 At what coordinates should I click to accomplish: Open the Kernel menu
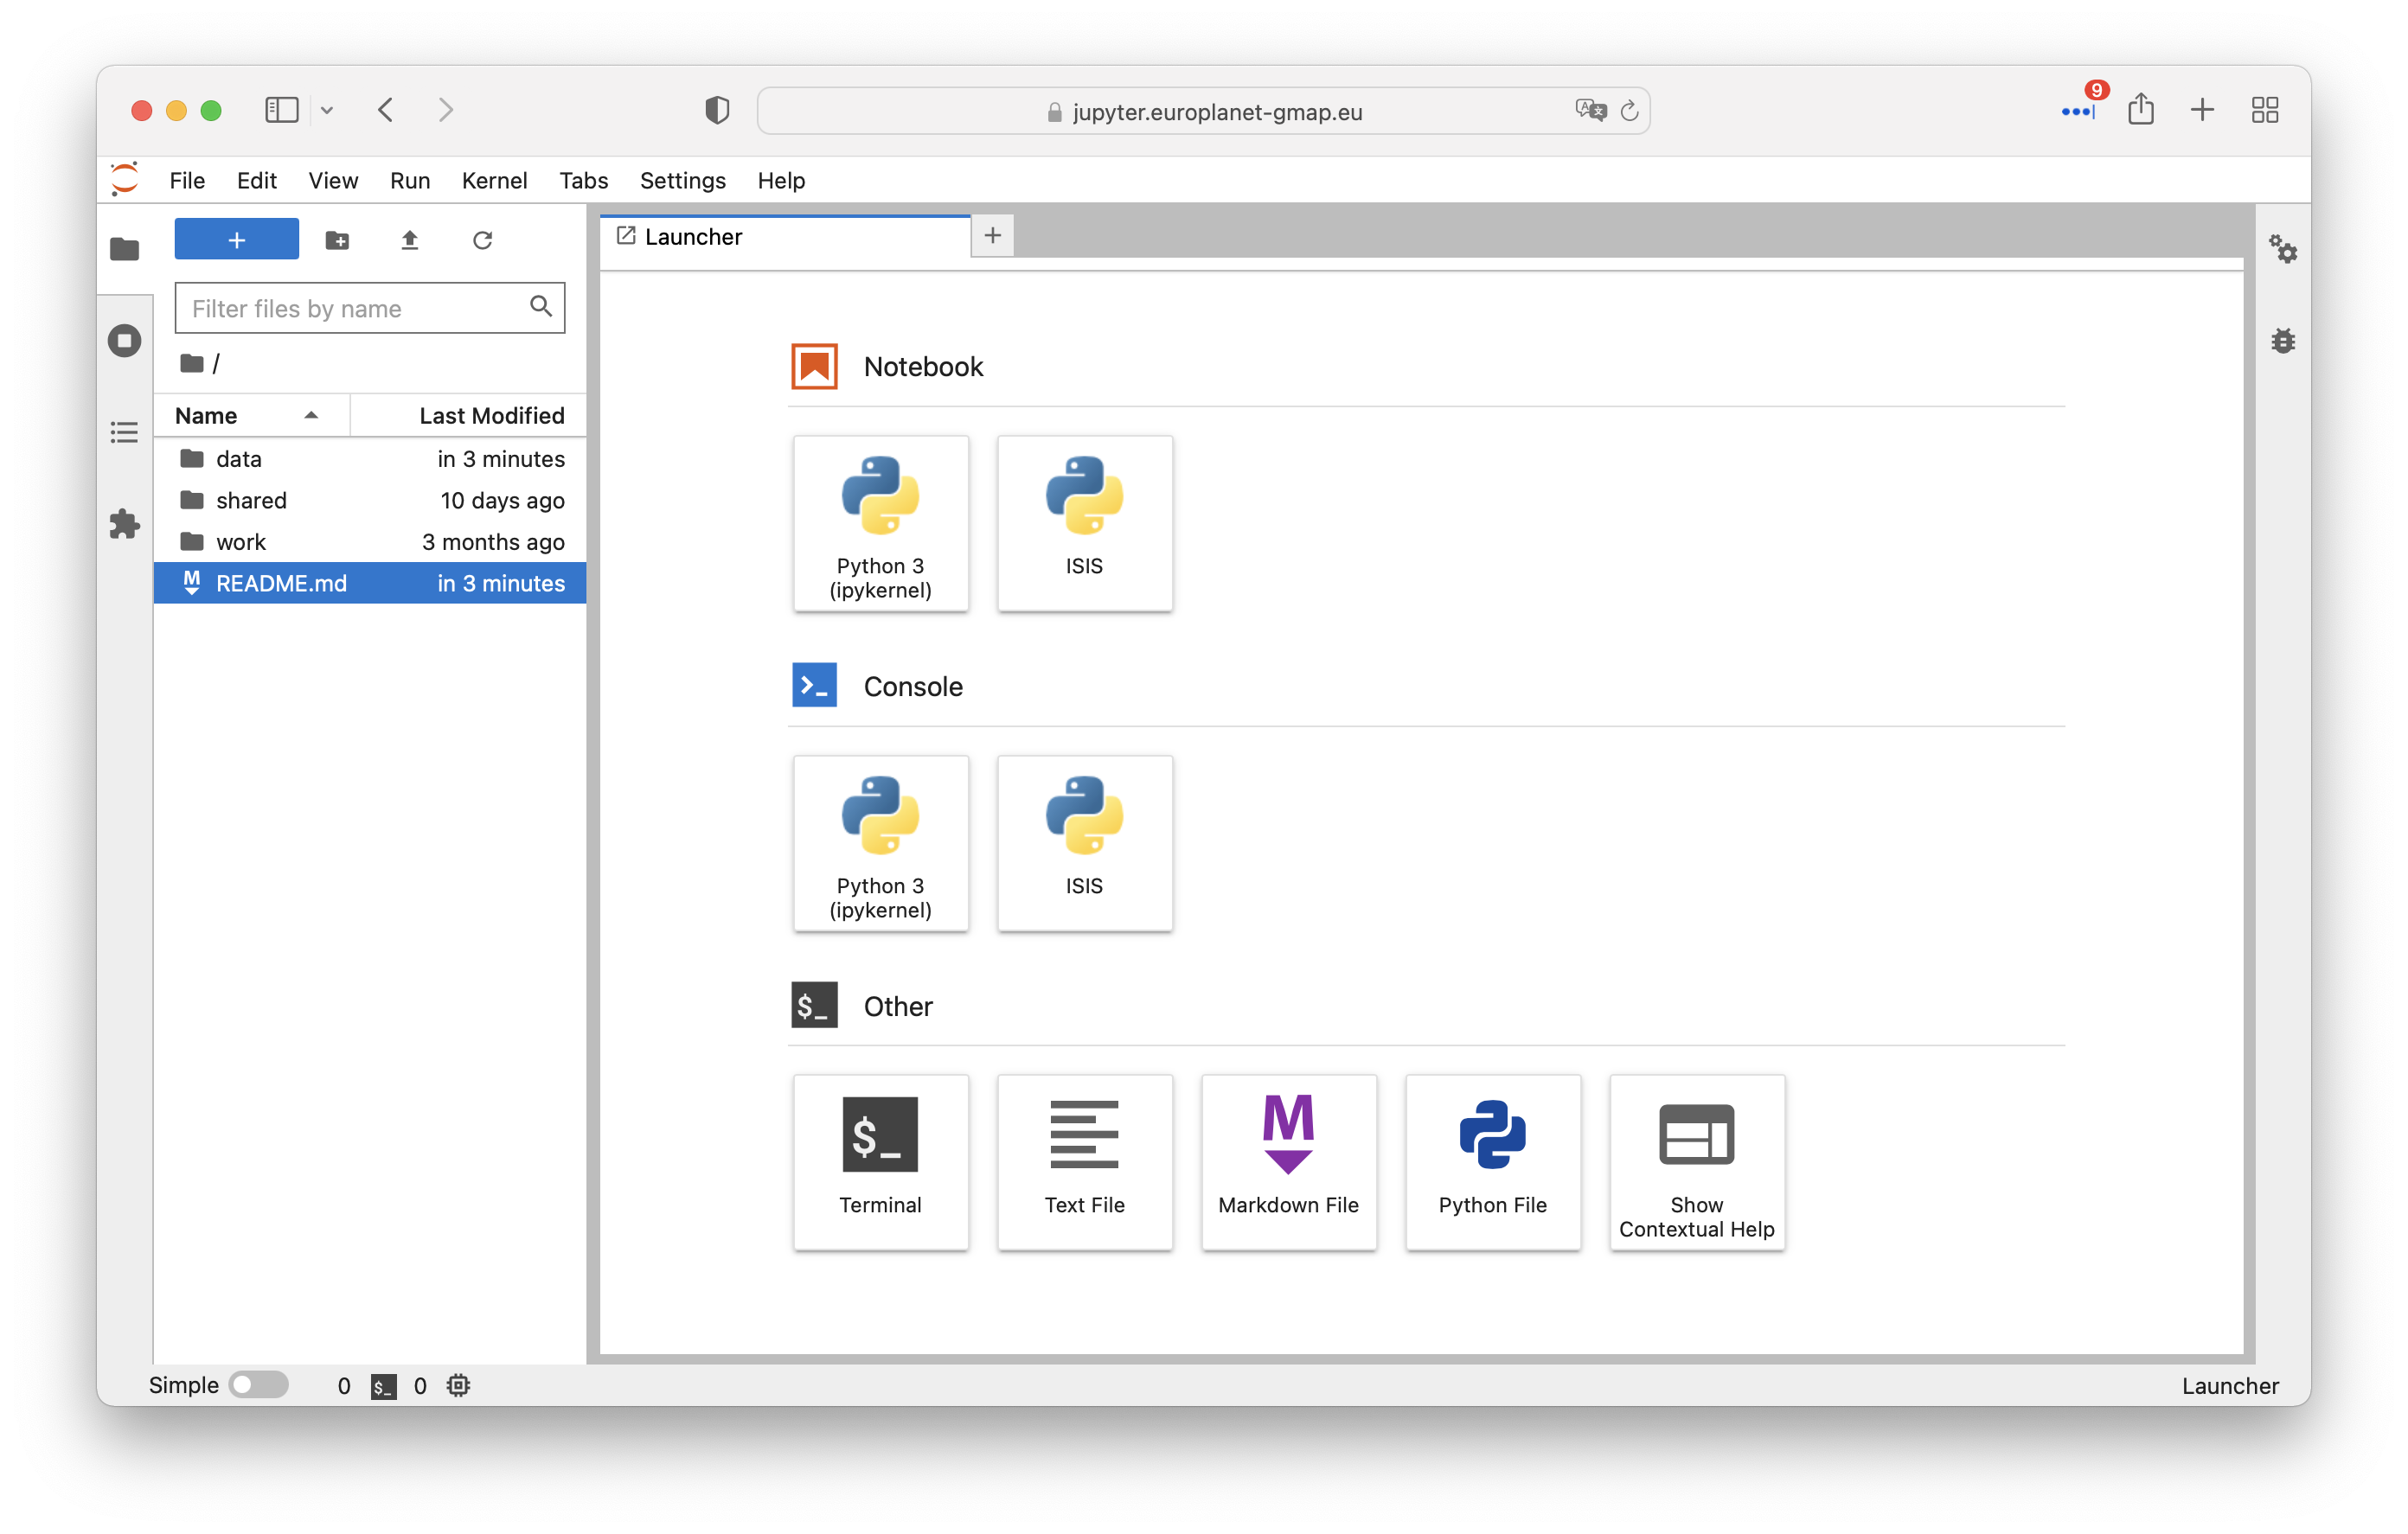(494, 181)
